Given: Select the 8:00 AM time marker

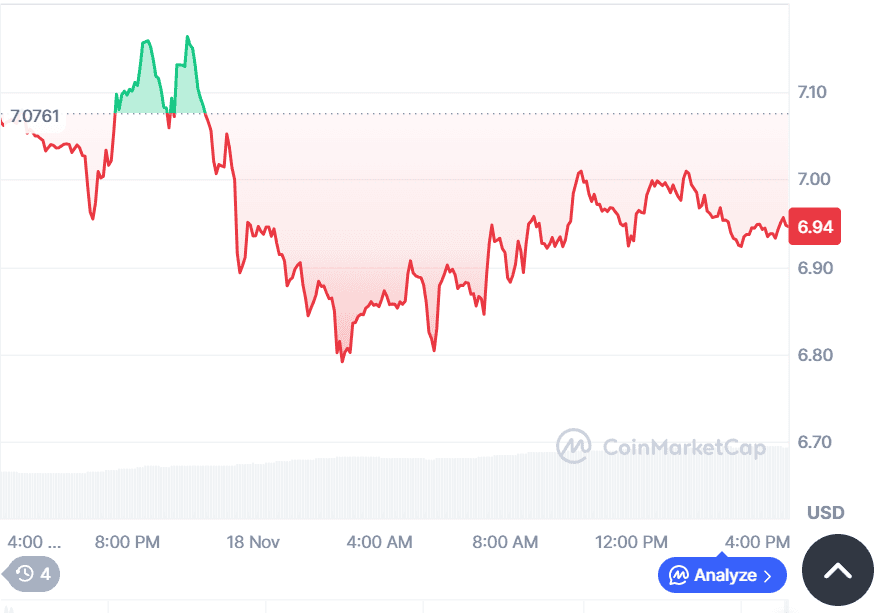Looking at the screenshot, I should [x=505, y=542].
